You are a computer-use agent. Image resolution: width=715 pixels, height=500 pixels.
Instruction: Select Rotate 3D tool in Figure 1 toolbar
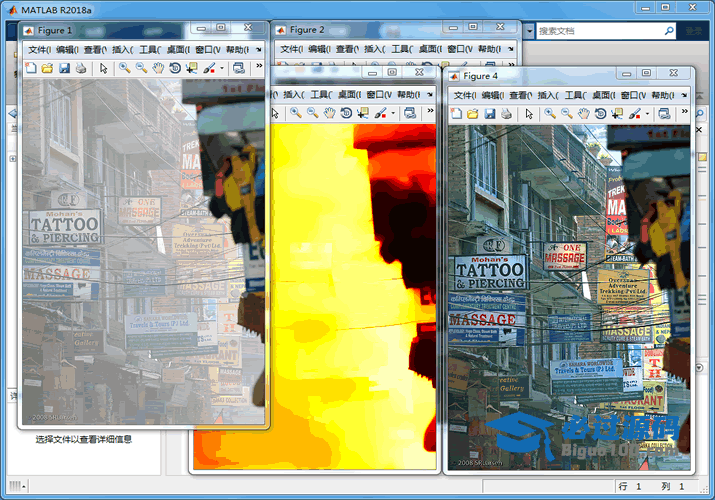pos(175,68)
